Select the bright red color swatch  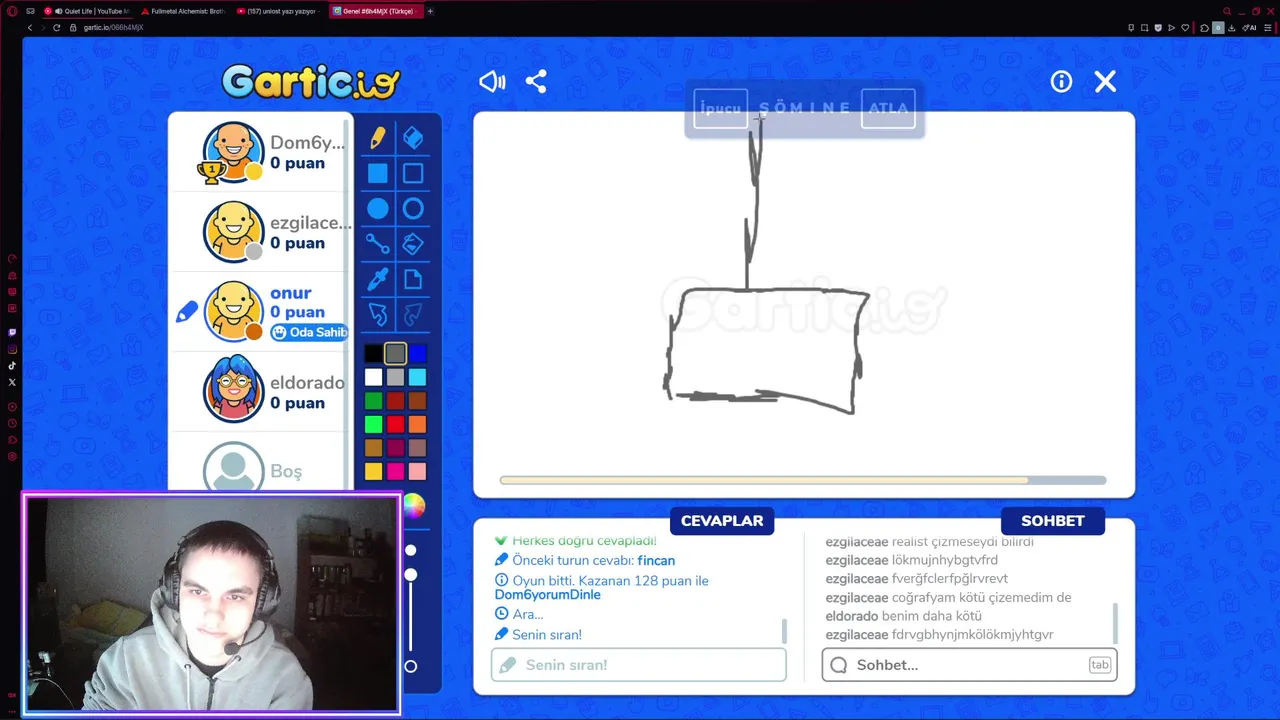[395, 424]
